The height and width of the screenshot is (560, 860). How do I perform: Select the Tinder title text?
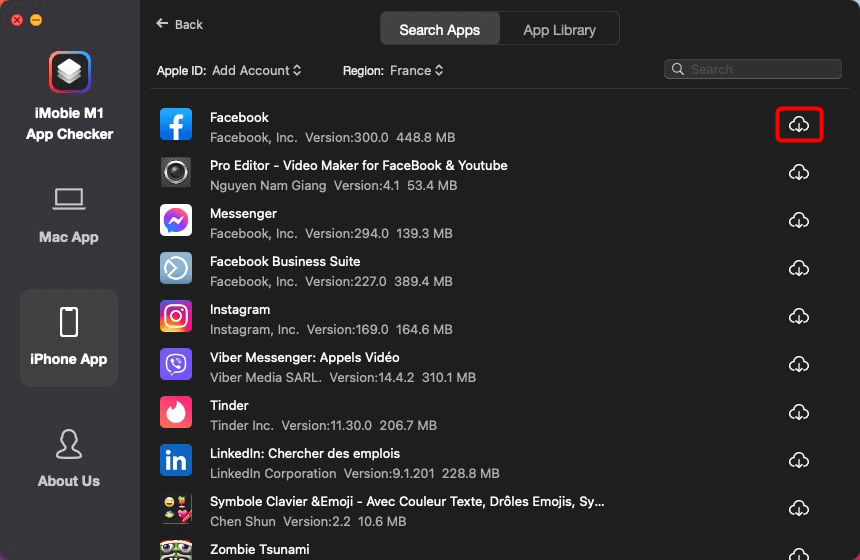coord(229,405)
